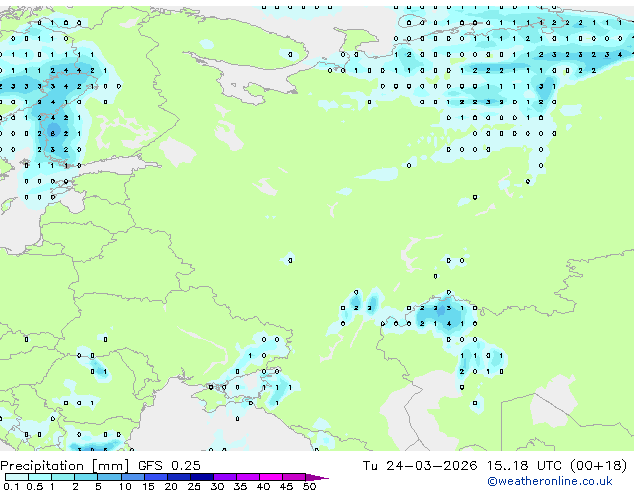
Task: Click the over-50 mm arrow at legend end
Action: pos(317,478)
